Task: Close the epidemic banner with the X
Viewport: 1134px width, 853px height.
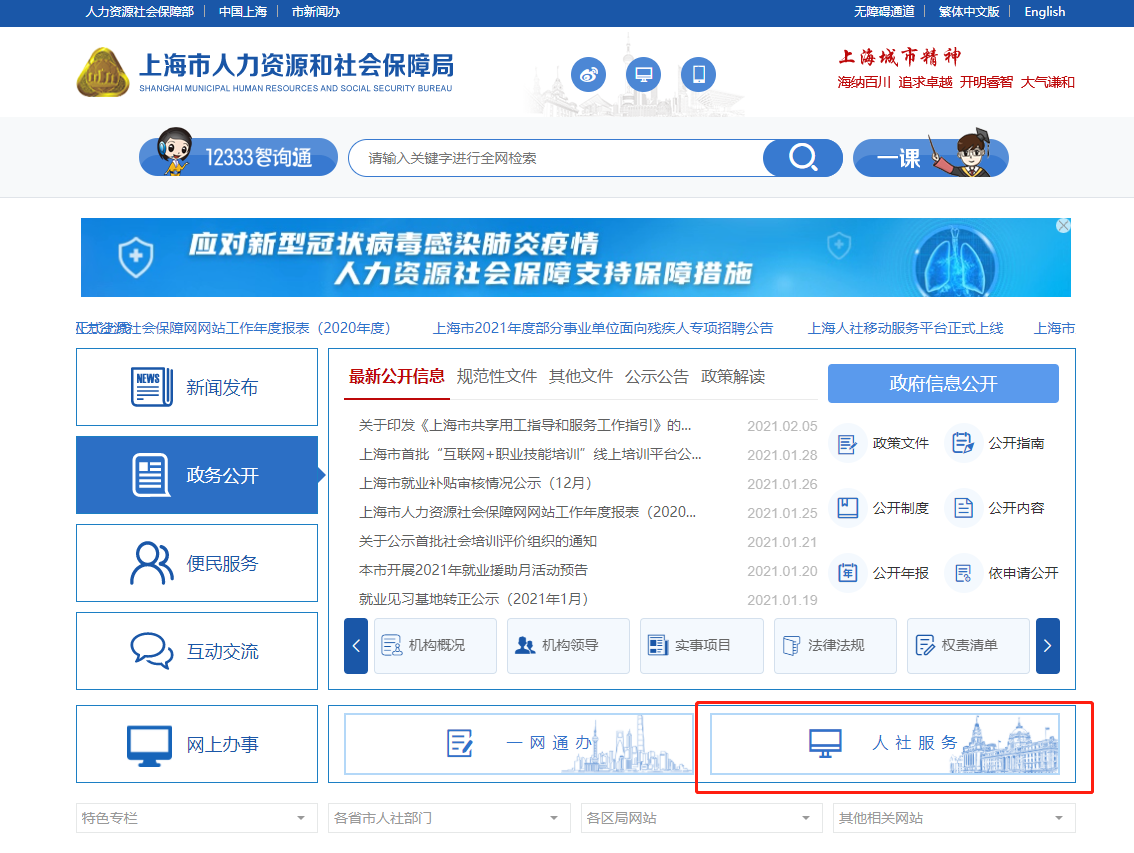Action: tap(1062, 225)
